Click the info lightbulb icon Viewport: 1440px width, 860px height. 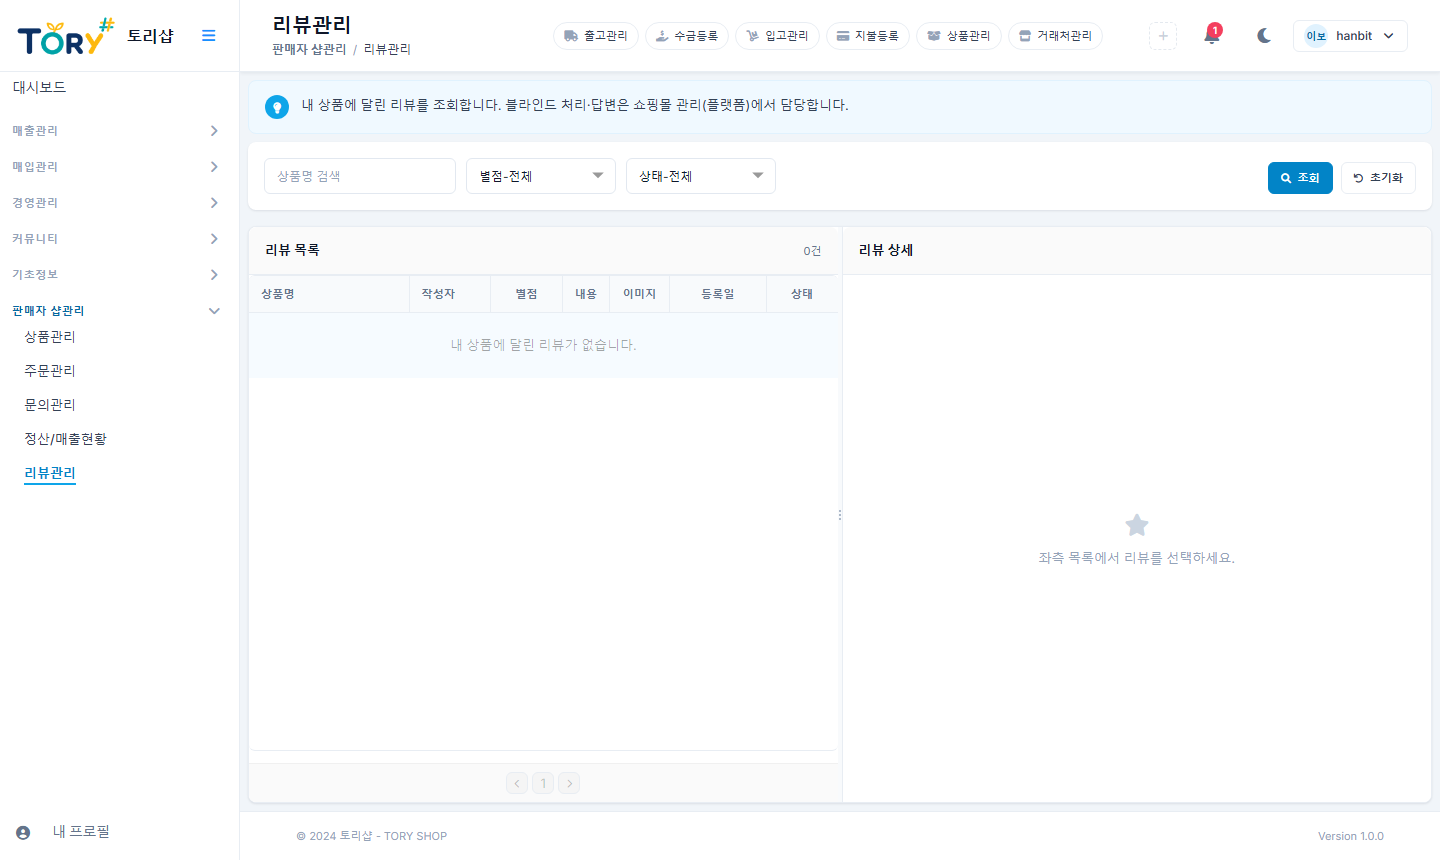pos(277,107)
